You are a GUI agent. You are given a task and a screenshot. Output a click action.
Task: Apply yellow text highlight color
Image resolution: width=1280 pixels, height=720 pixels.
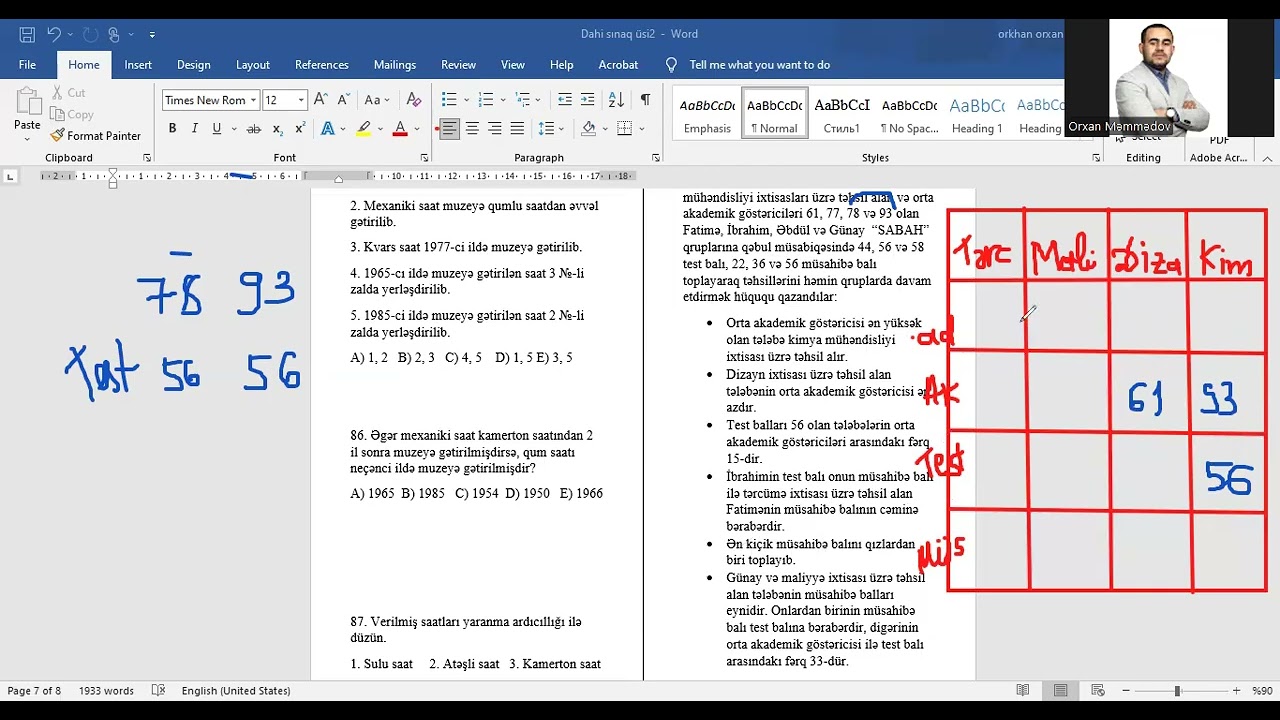point(363,128)
